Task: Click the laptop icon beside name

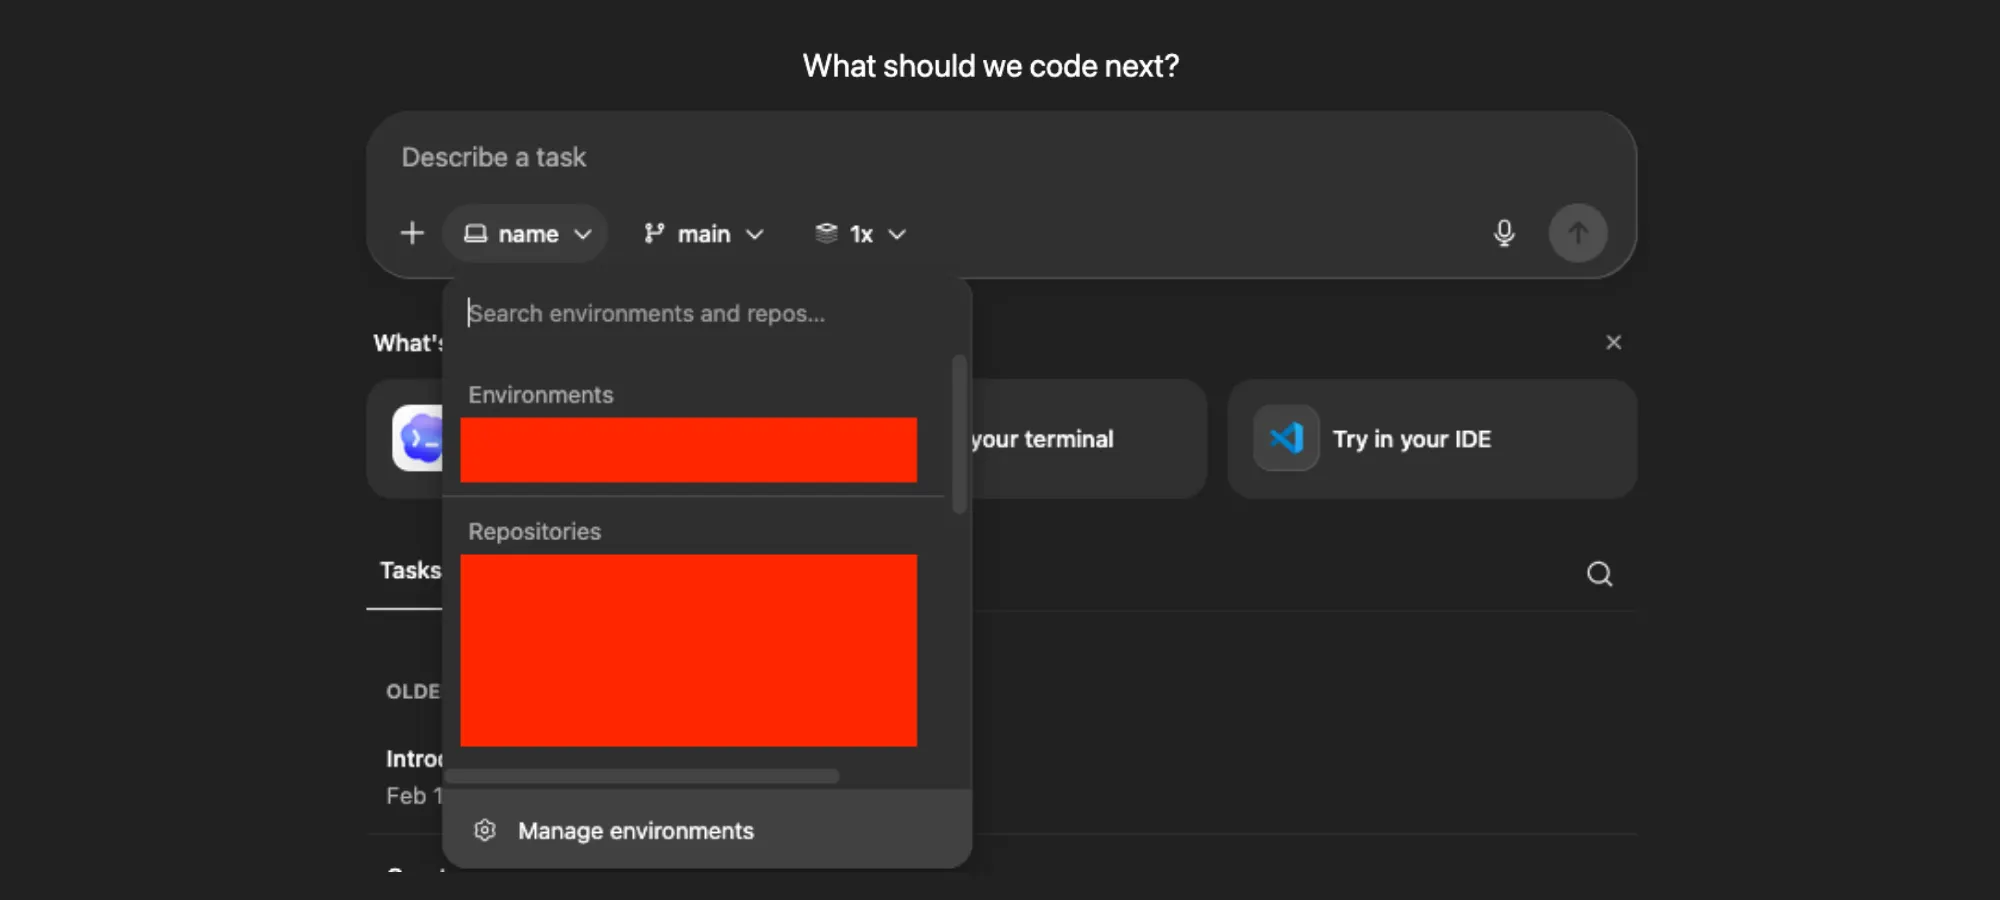Action: [x=476, y=233]
